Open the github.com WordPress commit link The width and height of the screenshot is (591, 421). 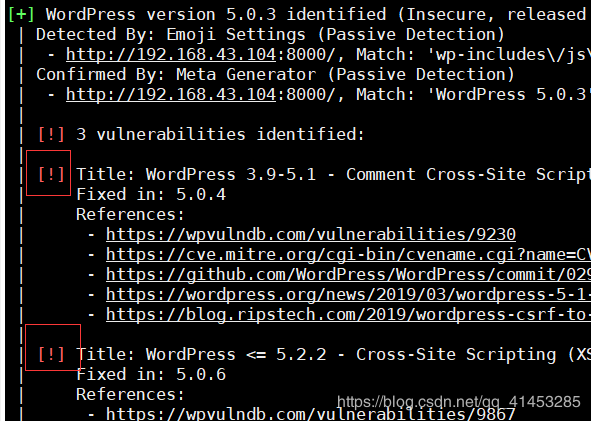coord(348,274)
